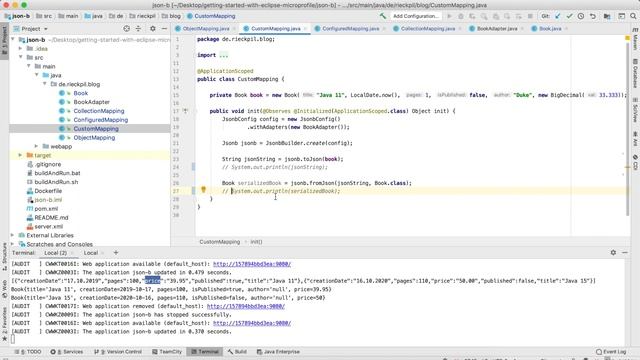640x360 pixels.
Task: Click the Search Everywhere magnifier icon
Action: tap(633, 16)
